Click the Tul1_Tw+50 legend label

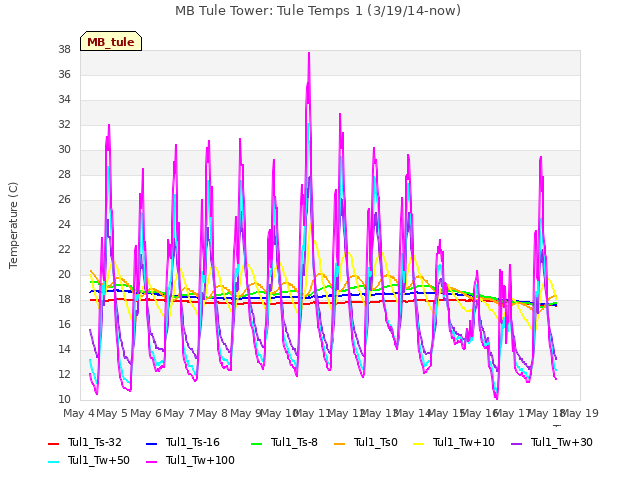(99, 460)
